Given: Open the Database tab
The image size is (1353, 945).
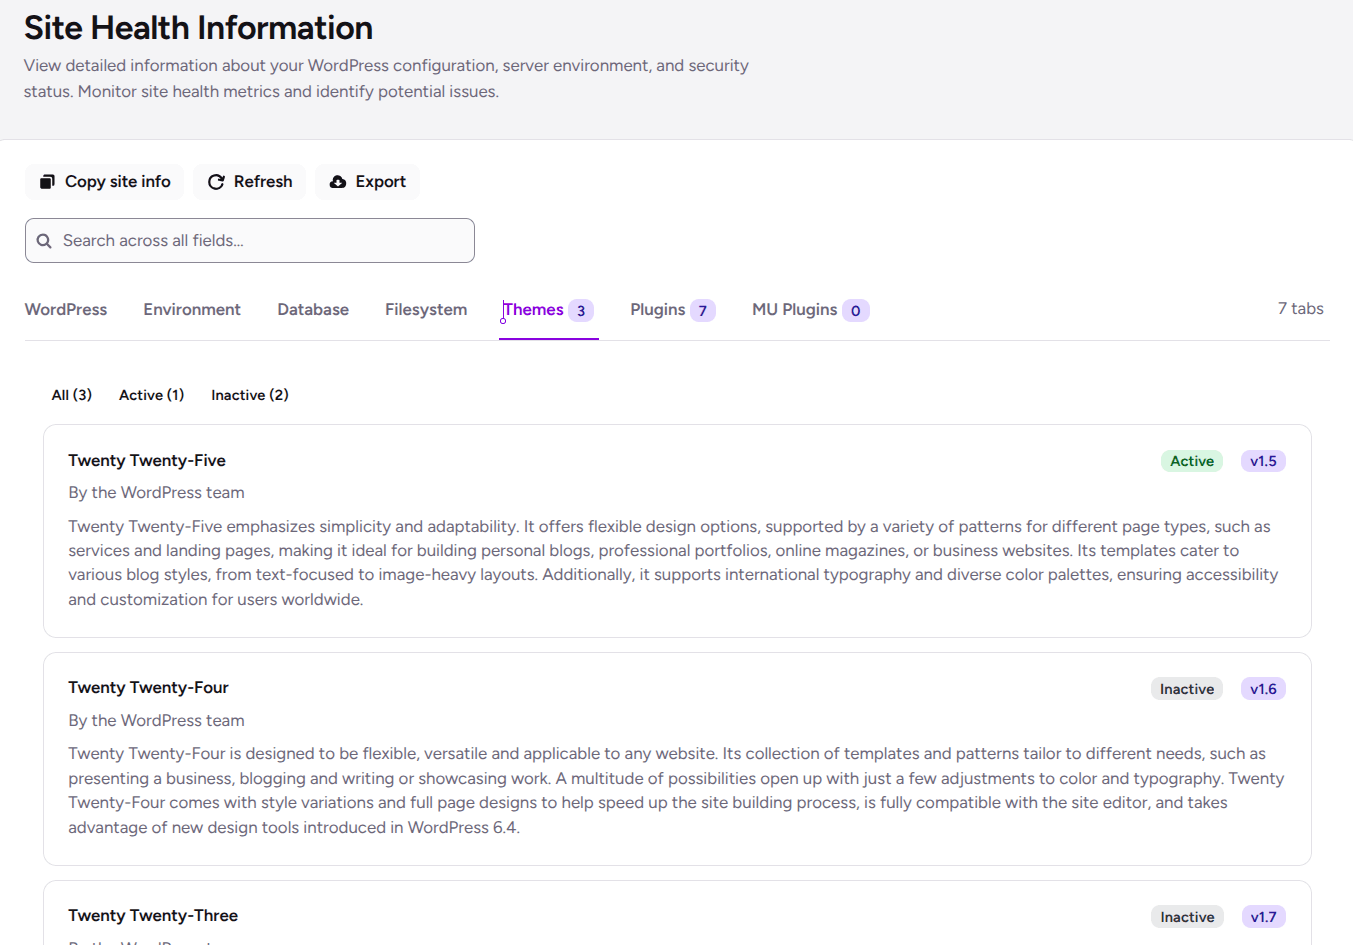Looking at the screenshot, I should (x=313, y=310).
